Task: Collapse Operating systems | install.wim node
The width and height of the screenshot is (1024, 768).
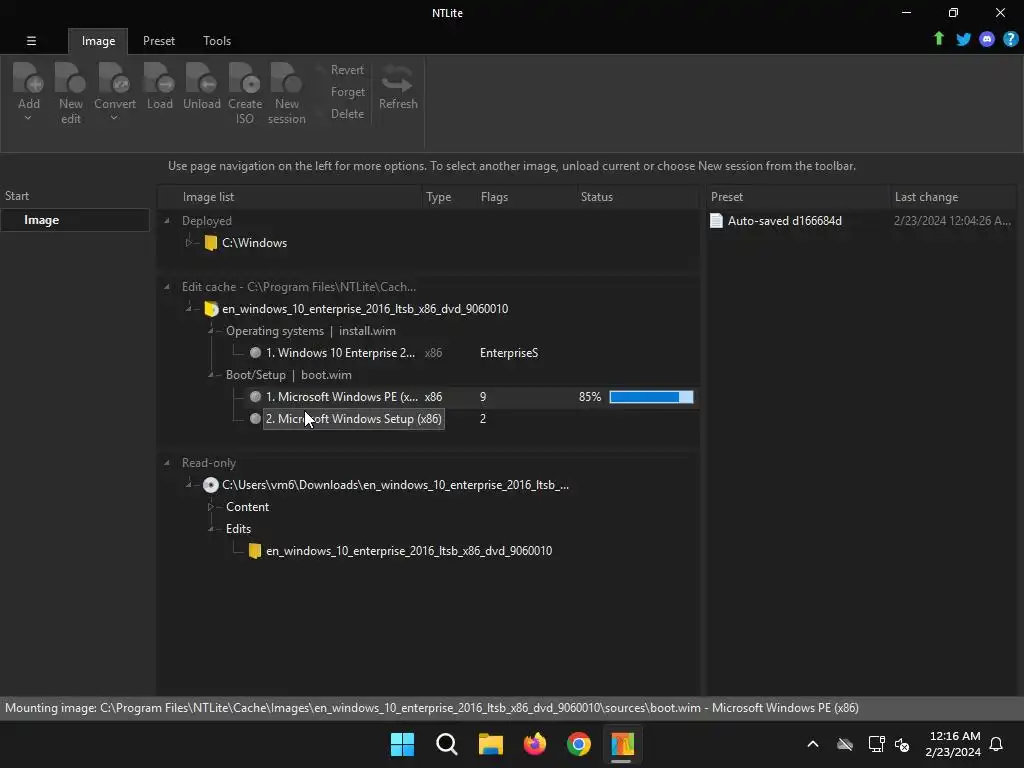Action: click(211, 331)
